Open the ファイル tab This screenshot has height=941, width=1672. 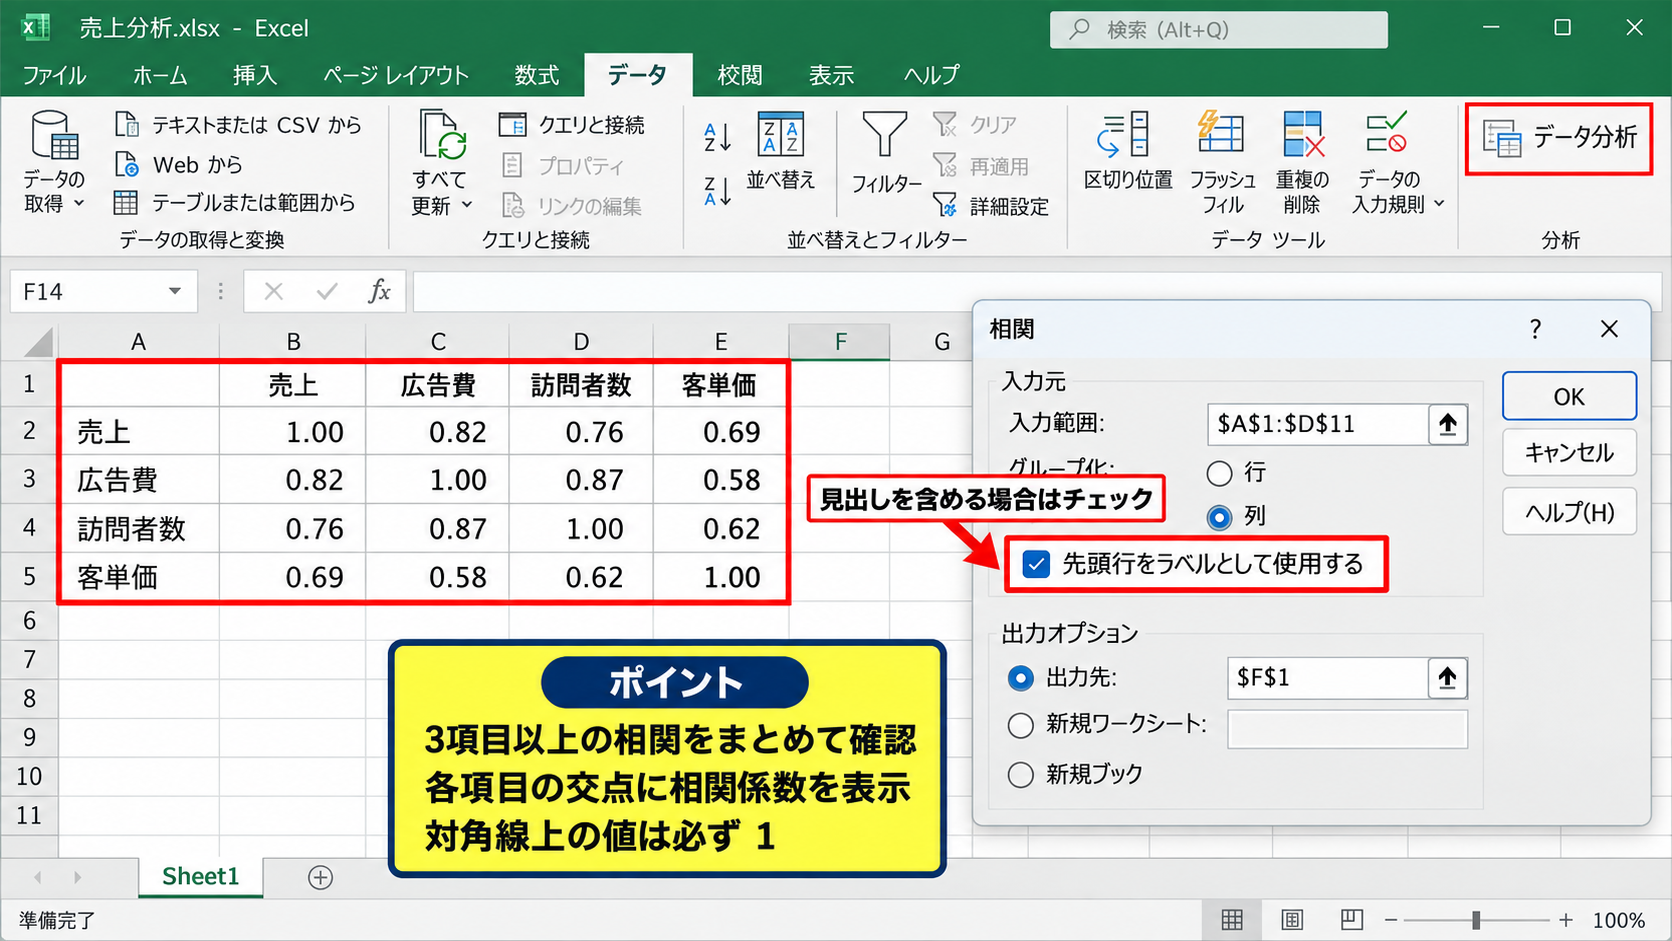pyautogui.click(x=54, y=75)
